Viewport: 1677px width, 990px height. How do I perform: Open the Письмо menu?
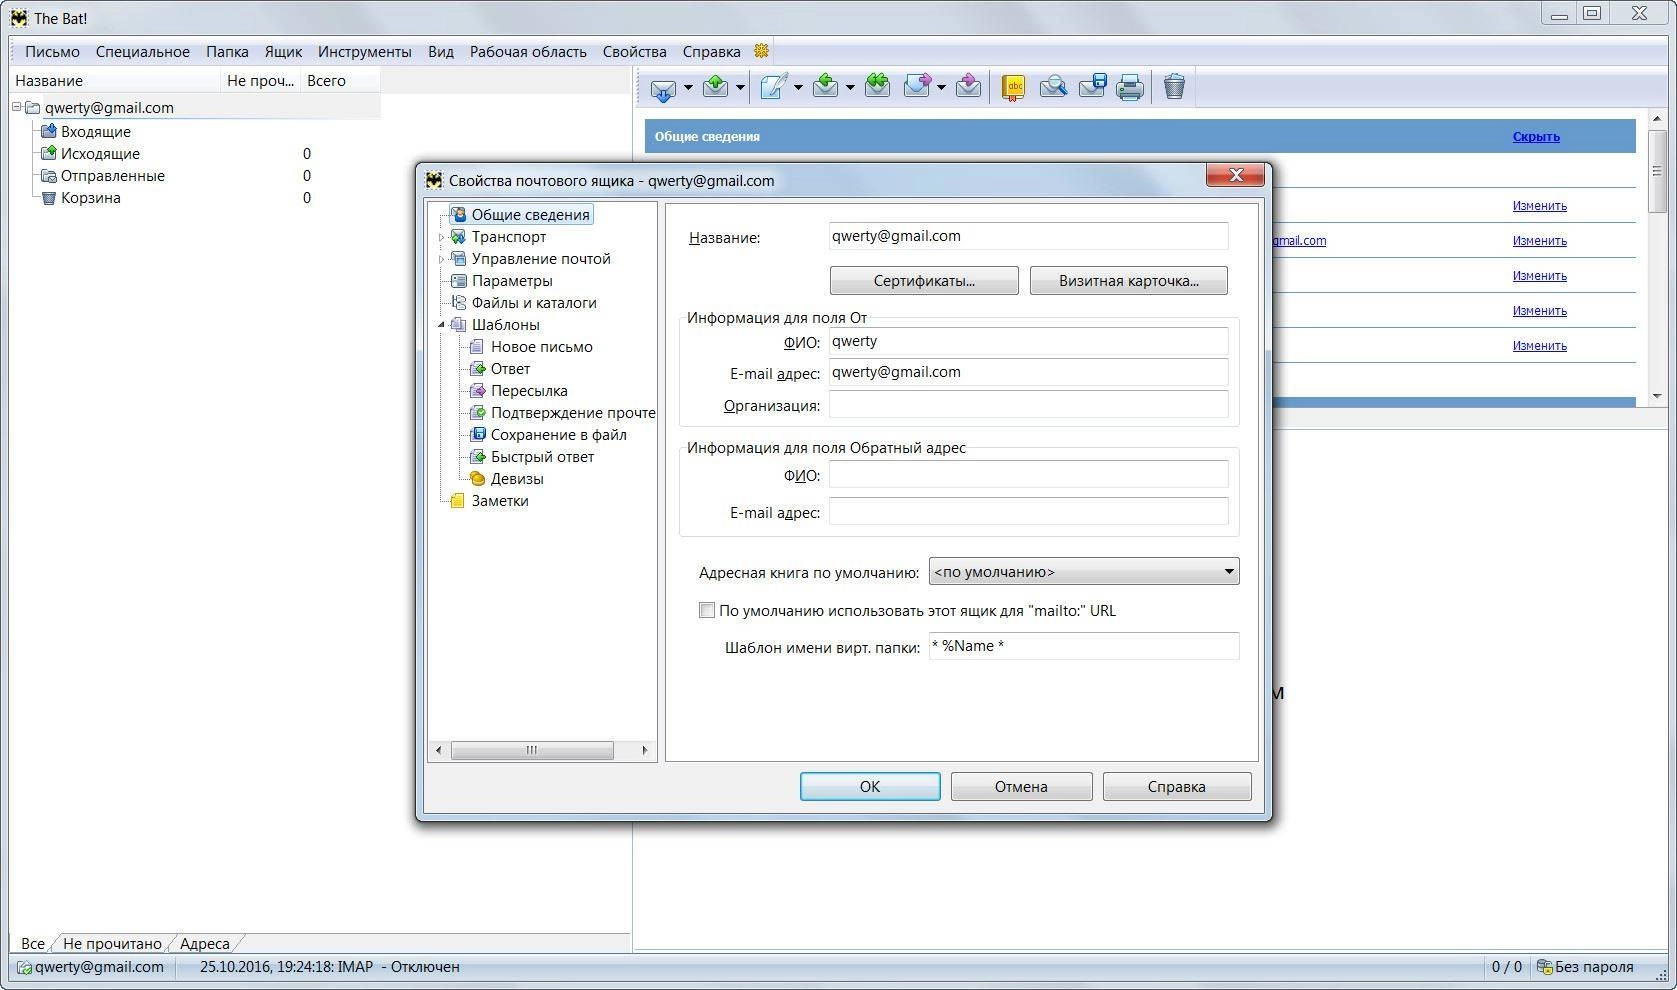point(52,52)
